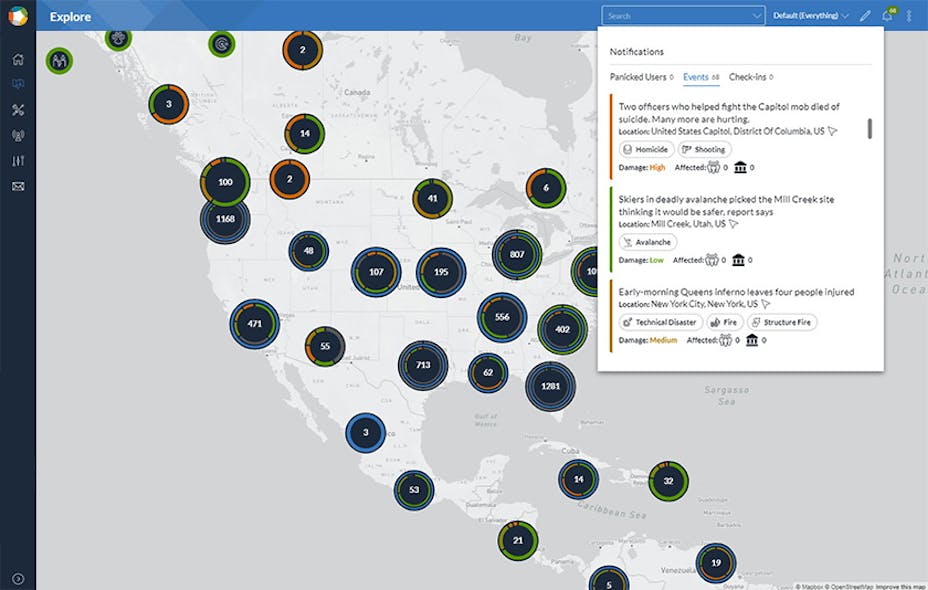Open the messages envelope icon in the sidebar
The width and height of the screenshot is (928, 590).
pos(16,185)
